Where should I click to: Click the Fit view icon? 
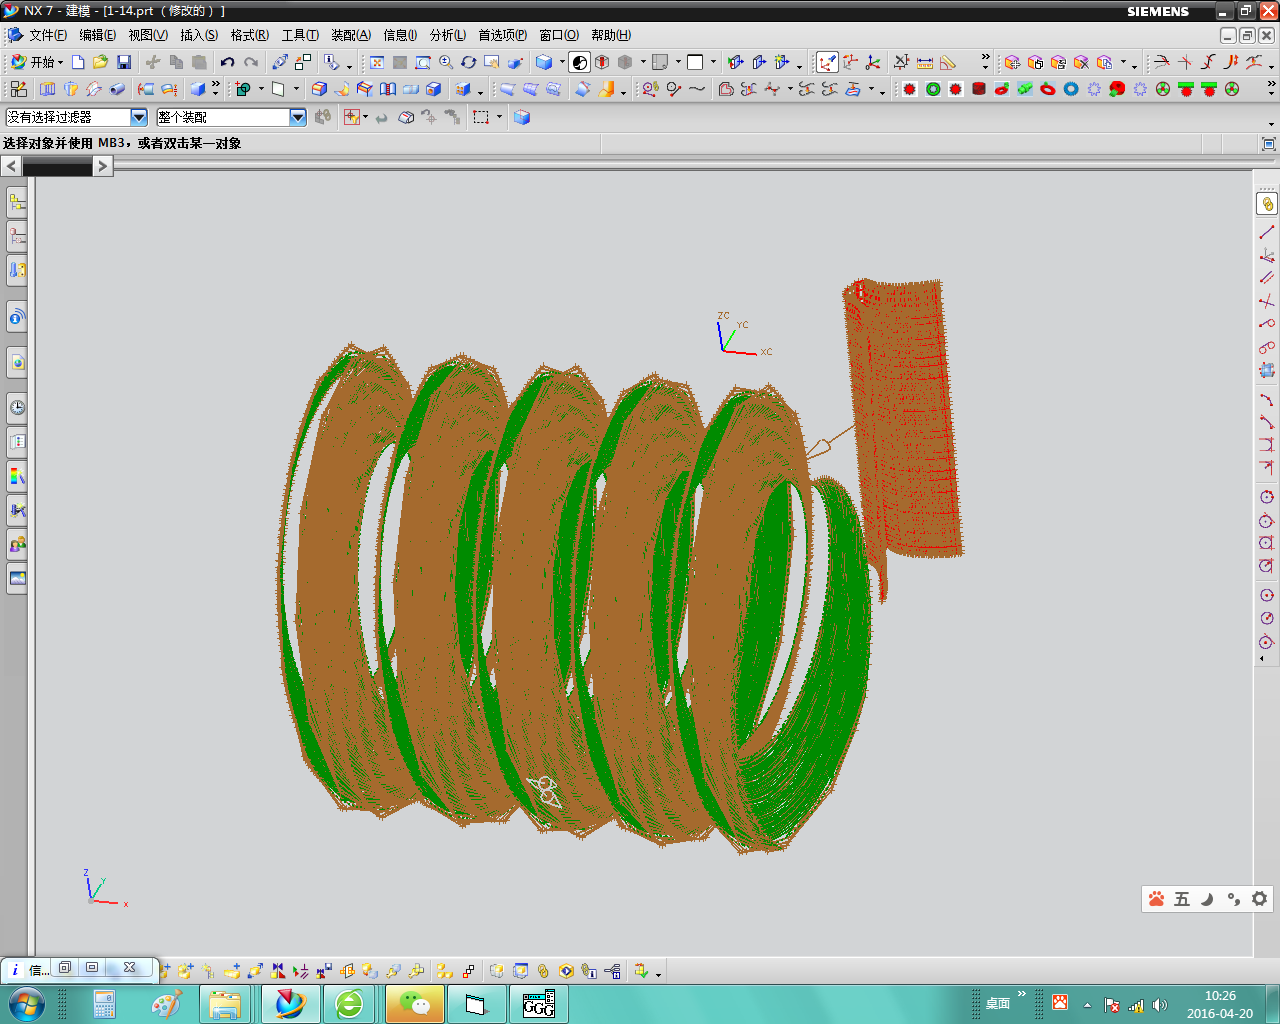(x=377, y=62)
